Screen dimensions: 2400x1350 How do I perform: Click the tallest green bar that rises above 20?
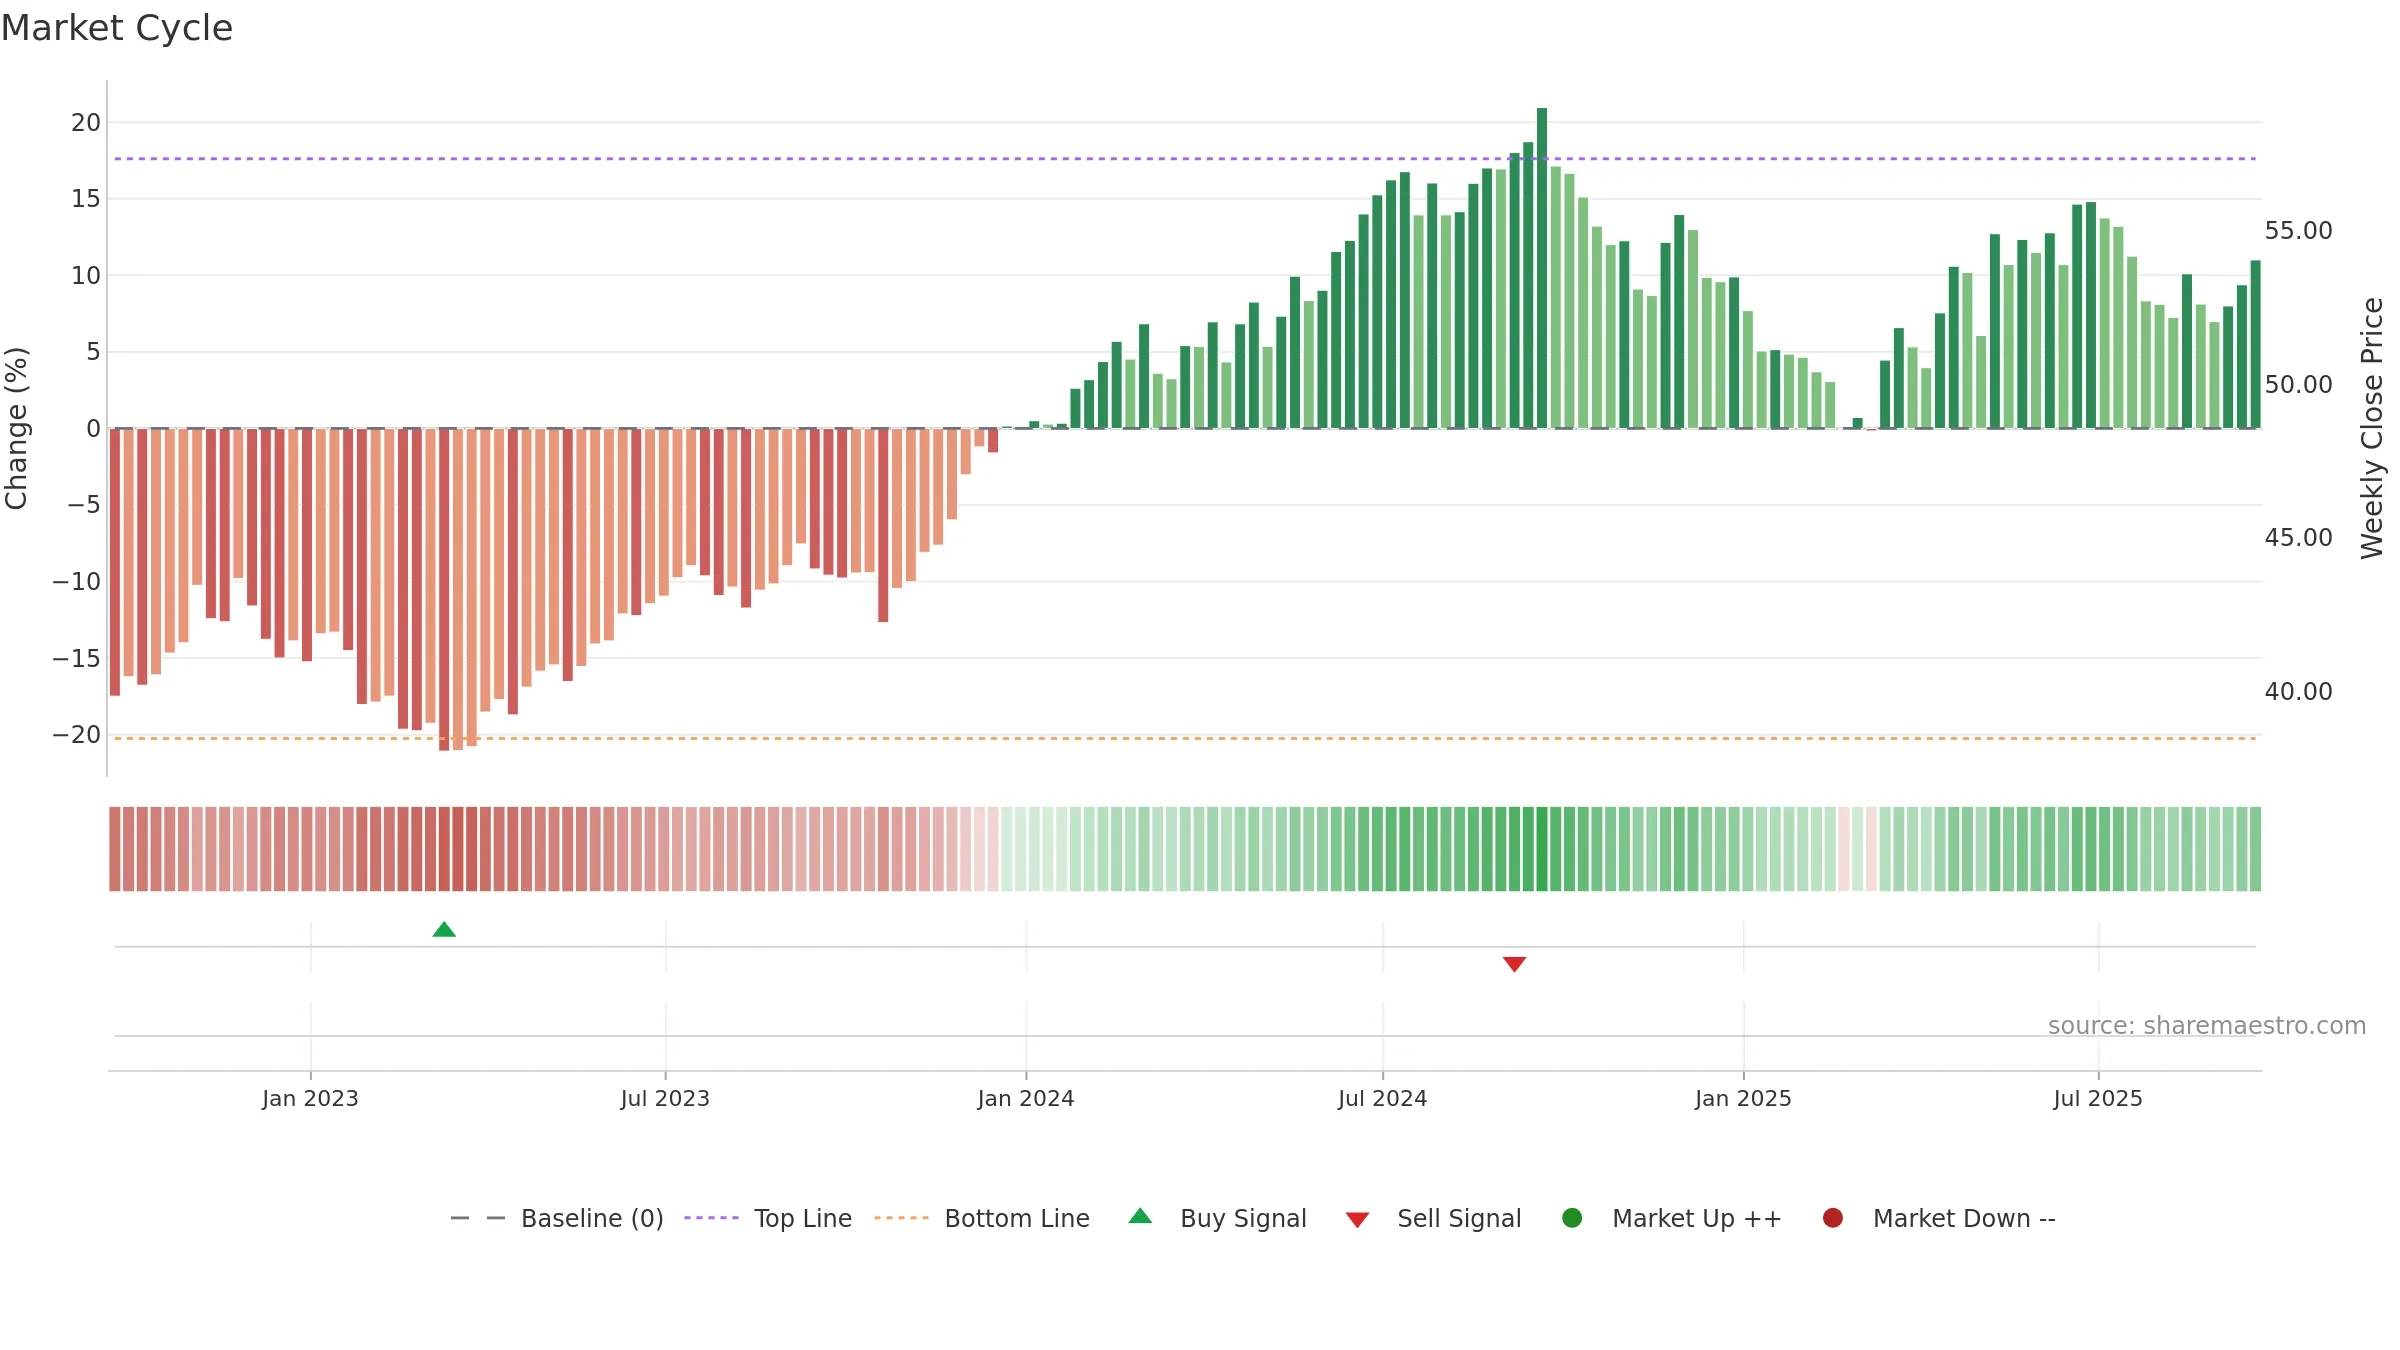point(1542,268)
